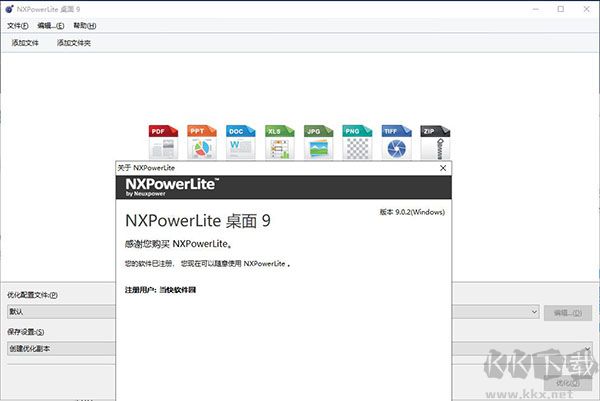The height and width of the screenshot is (401, 600).
Task: Click the XLS file type icon
Action: (280, 142)
